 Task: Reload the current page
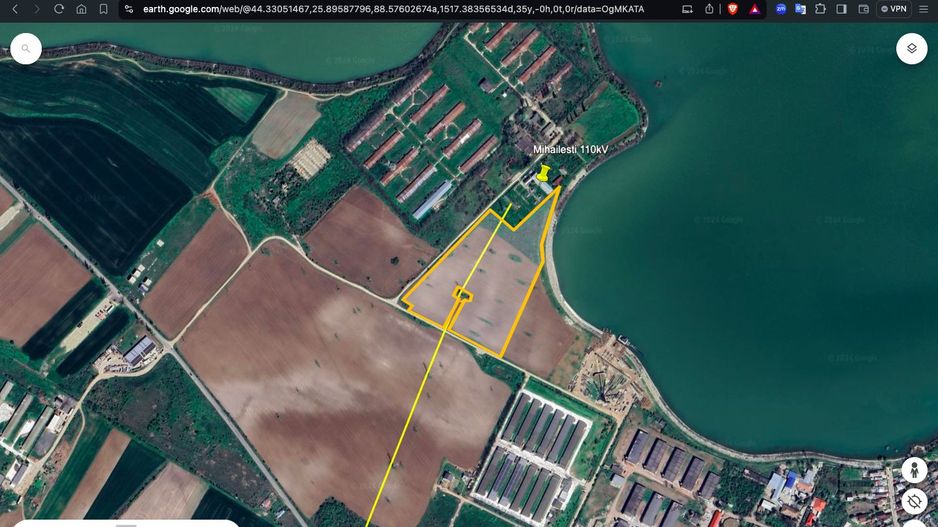(59, 9)
